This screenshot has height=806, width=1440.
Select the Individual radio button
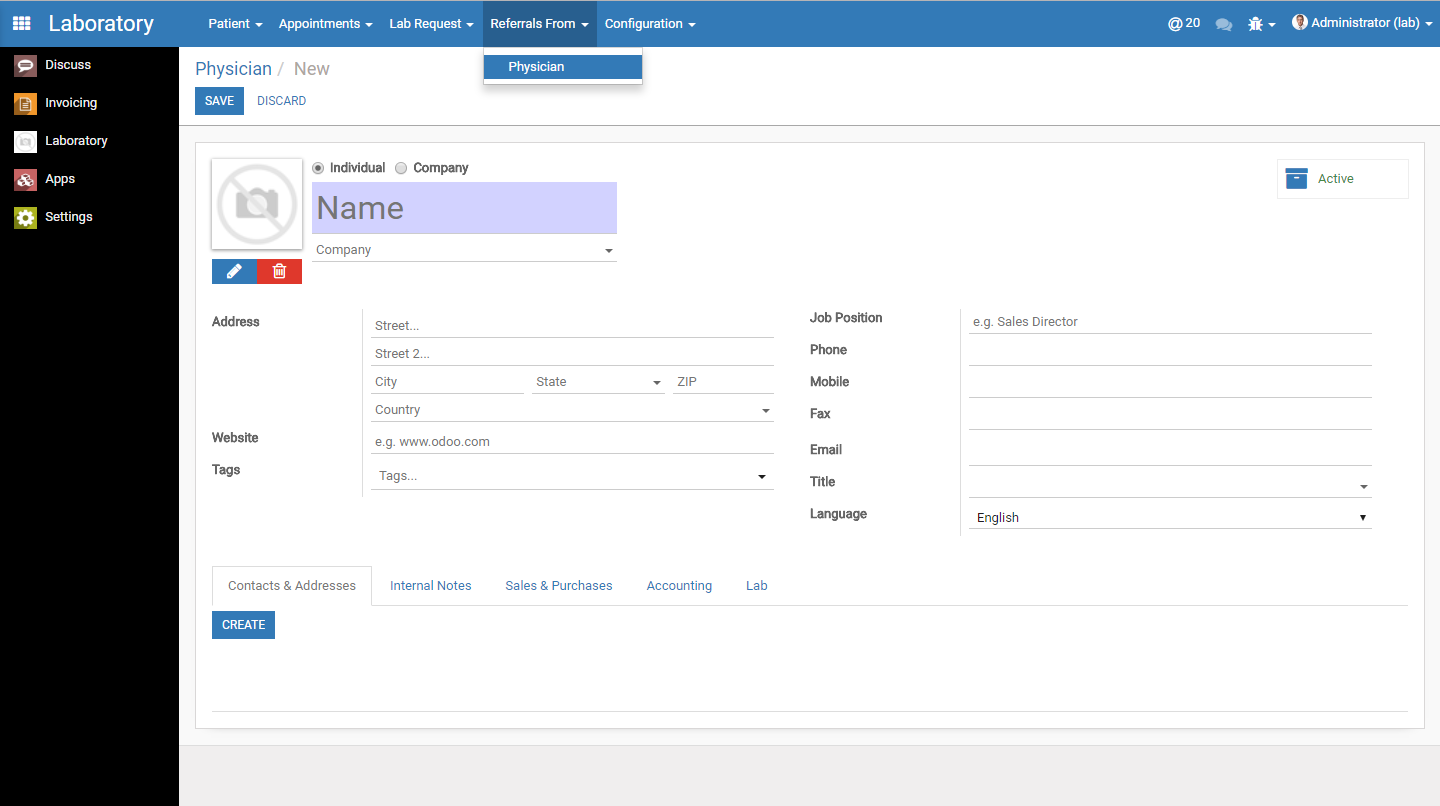click(x=318, y=168)
